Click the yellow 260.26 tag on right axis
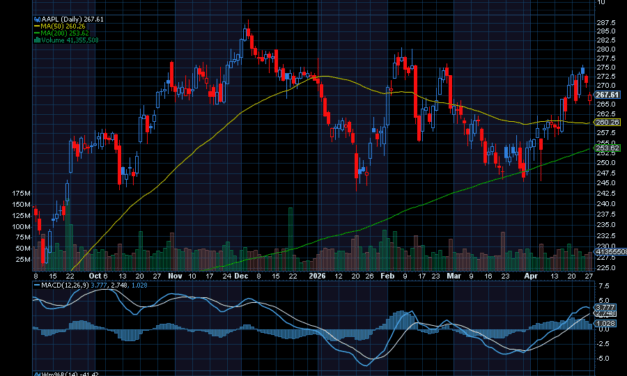Screen dimensions: 627x376 pyautogui.click(x=607, y=122)
